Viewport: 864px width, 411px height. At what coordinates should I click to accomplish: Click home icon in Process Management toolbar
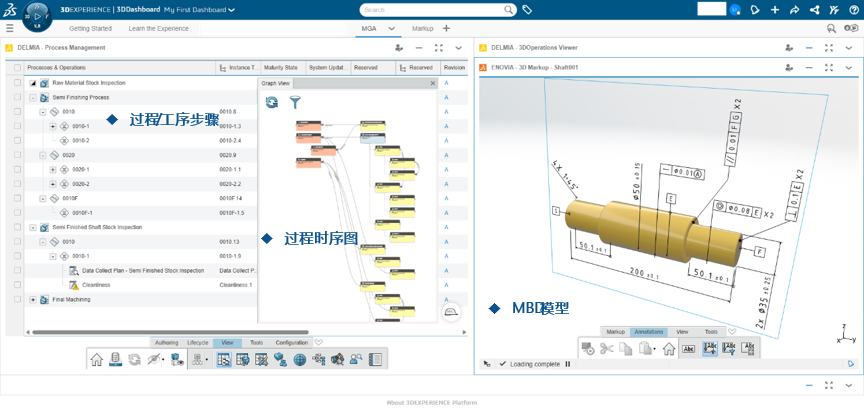click(x=96, y=360)
